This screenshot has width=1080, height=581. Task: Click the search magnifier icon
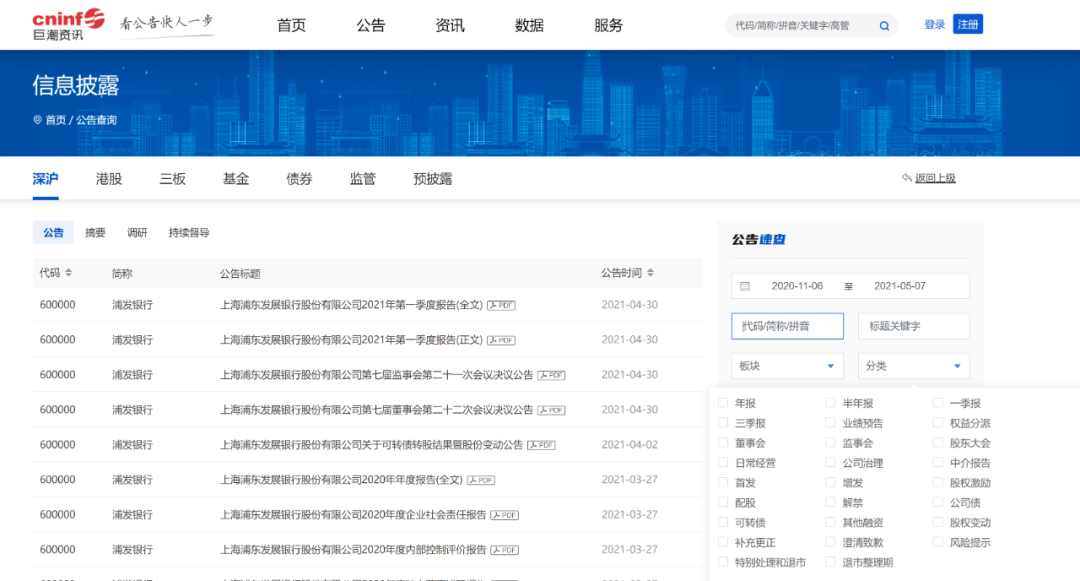coord(884,26)
